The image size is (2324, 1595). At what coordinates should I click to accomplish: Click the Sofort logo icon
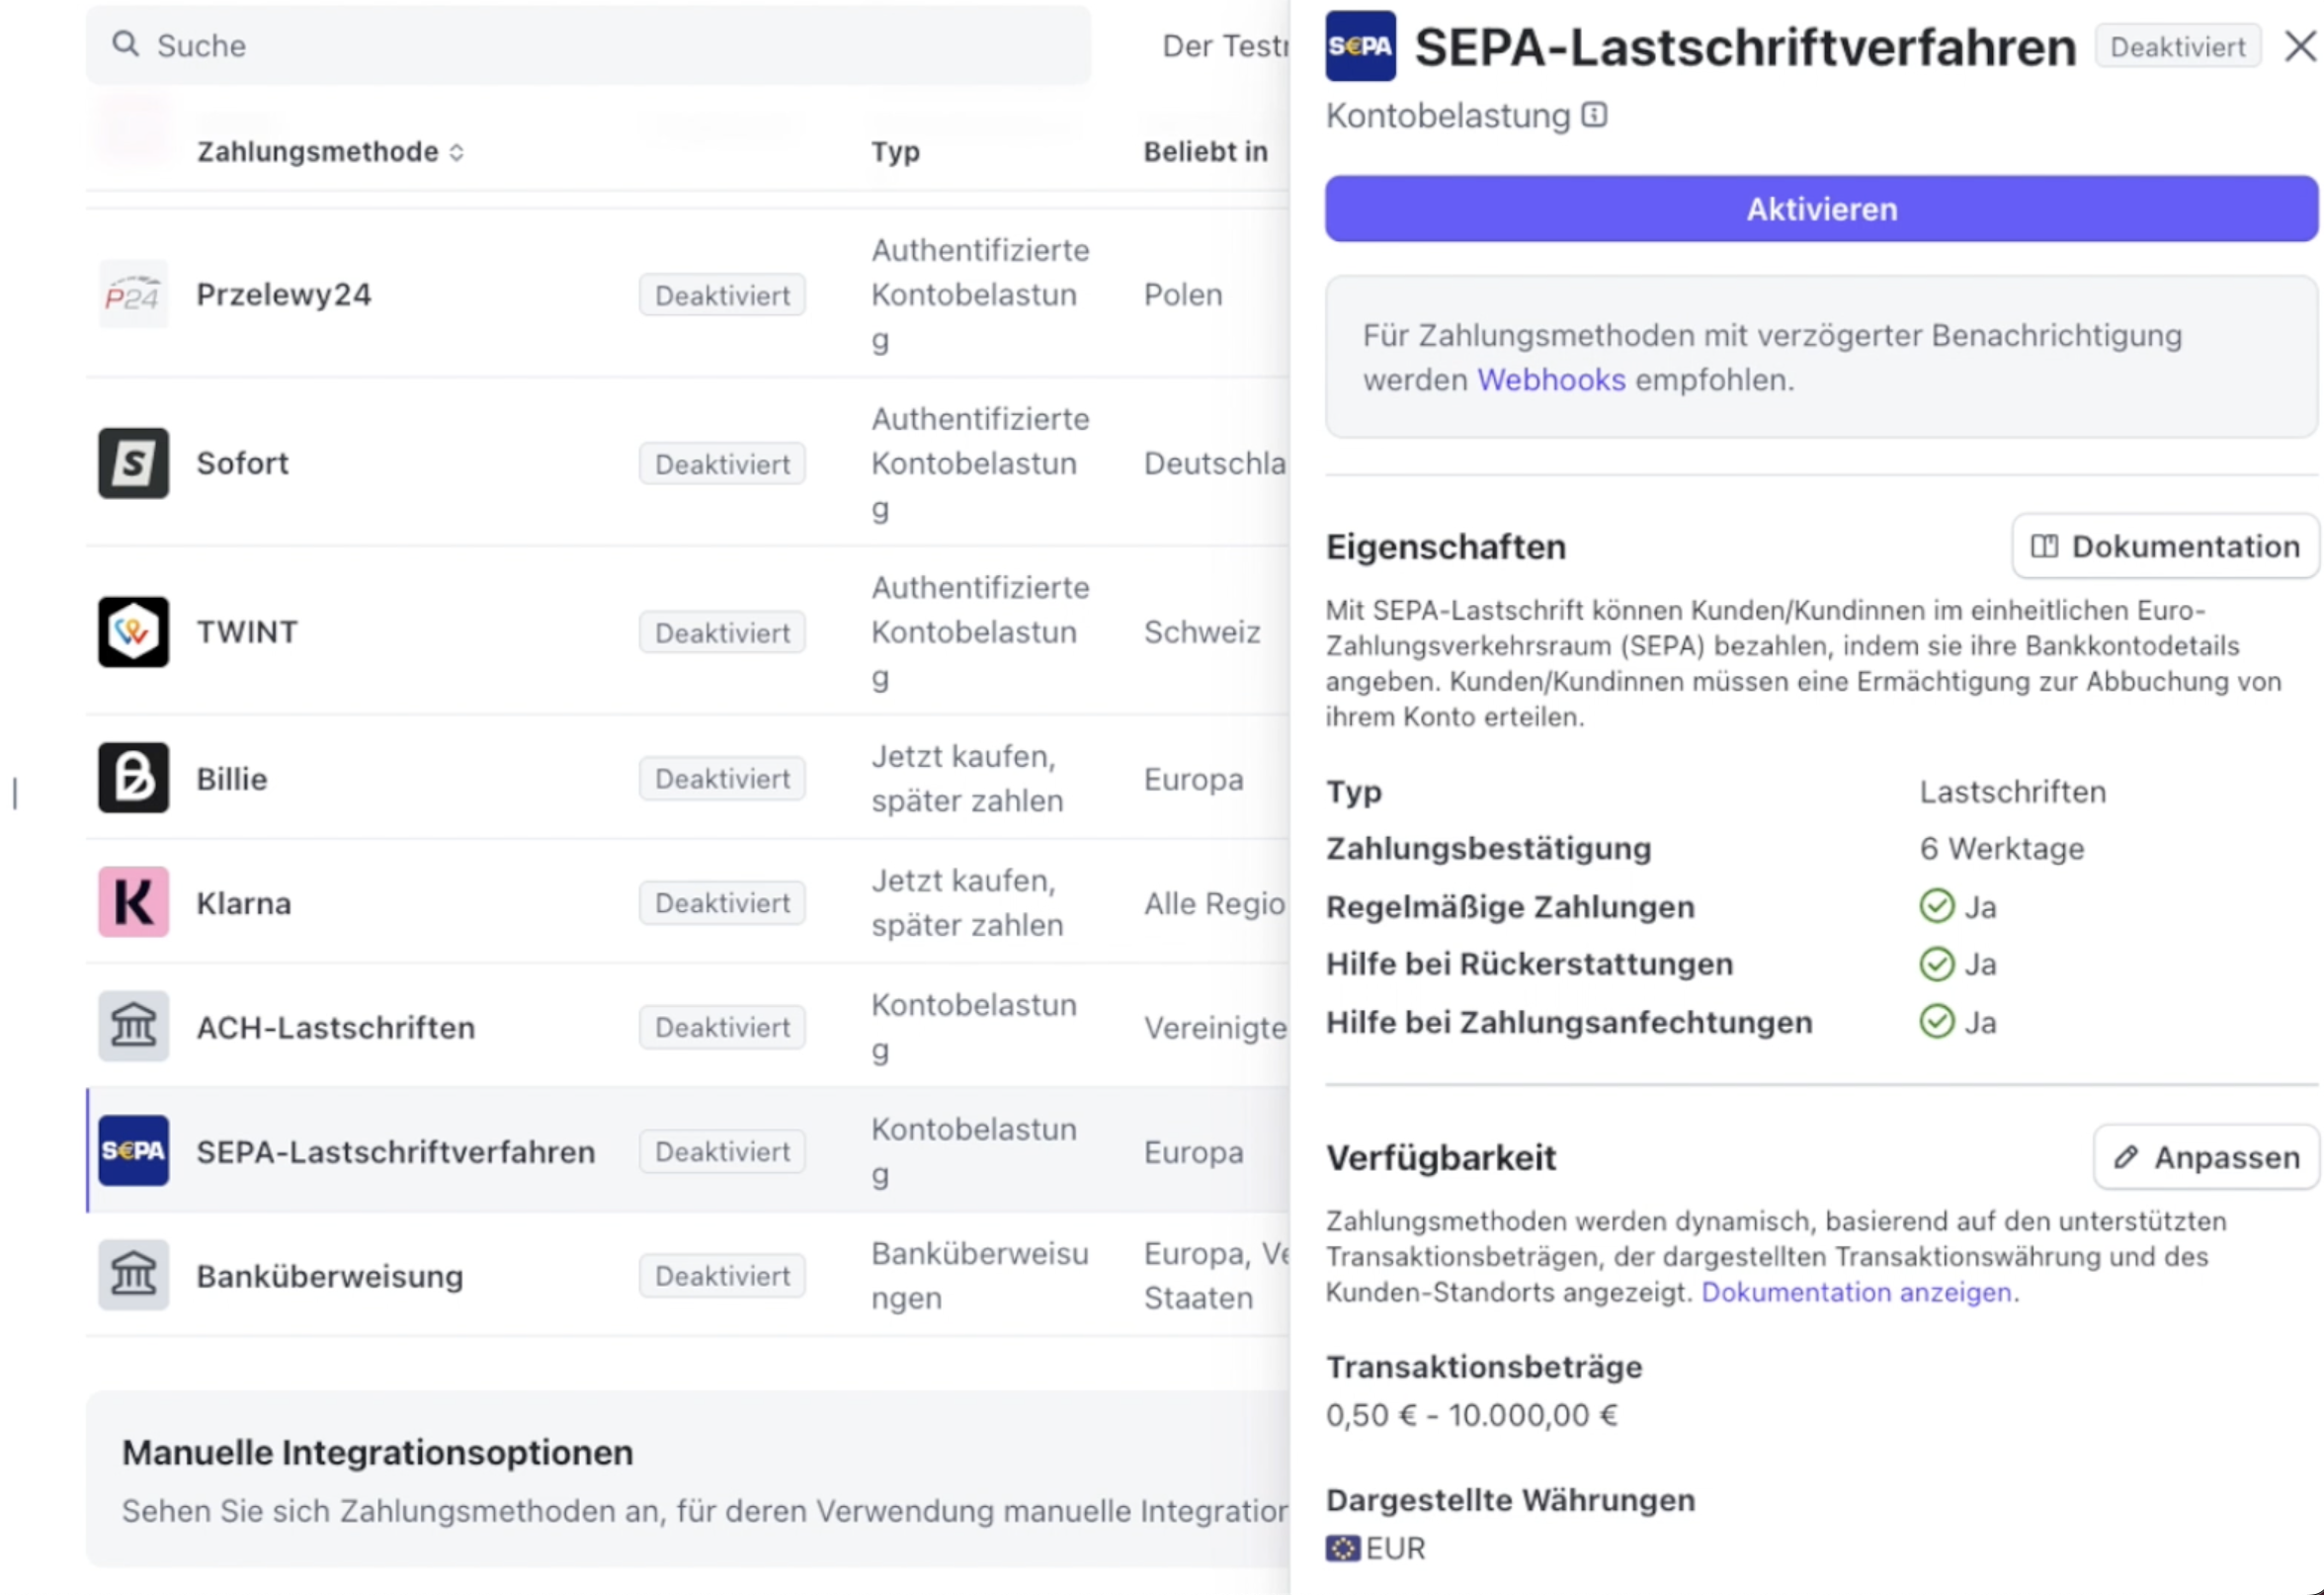pos(133,463)
